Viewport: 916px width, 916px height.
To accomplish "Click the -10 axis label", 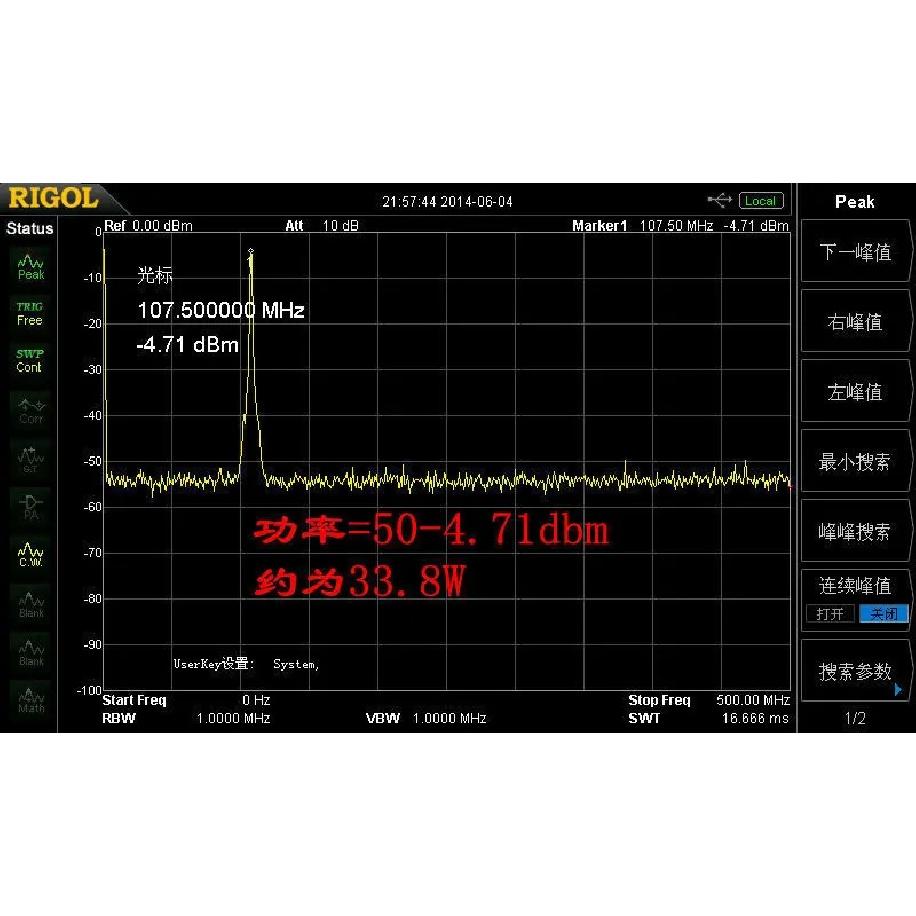I will coord(93,277).
